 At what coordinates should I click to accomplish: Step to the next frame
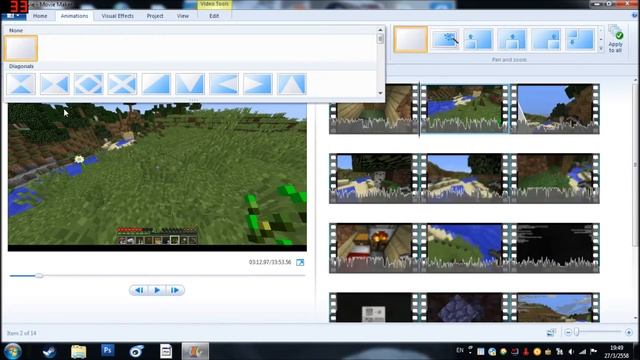[x=175, y=290]
